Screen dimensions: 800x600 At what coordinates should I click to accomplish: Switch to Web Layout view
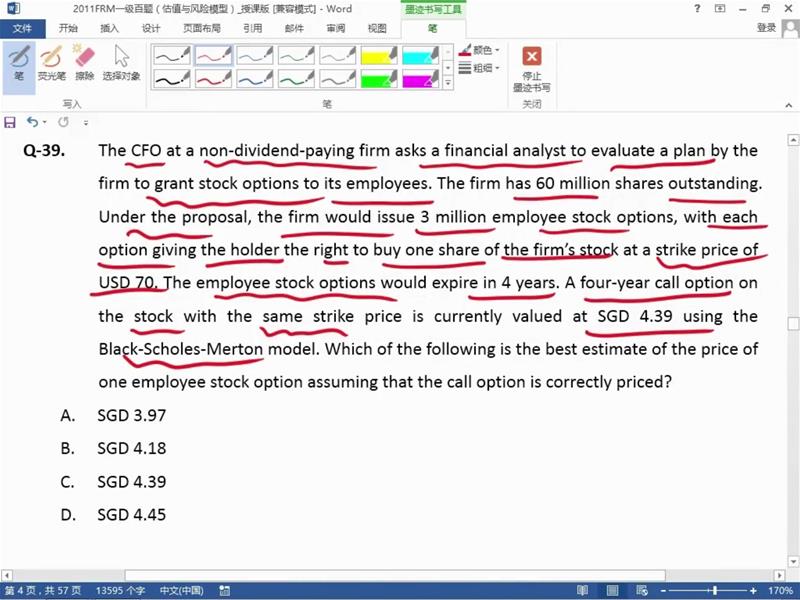coord(642,591)
